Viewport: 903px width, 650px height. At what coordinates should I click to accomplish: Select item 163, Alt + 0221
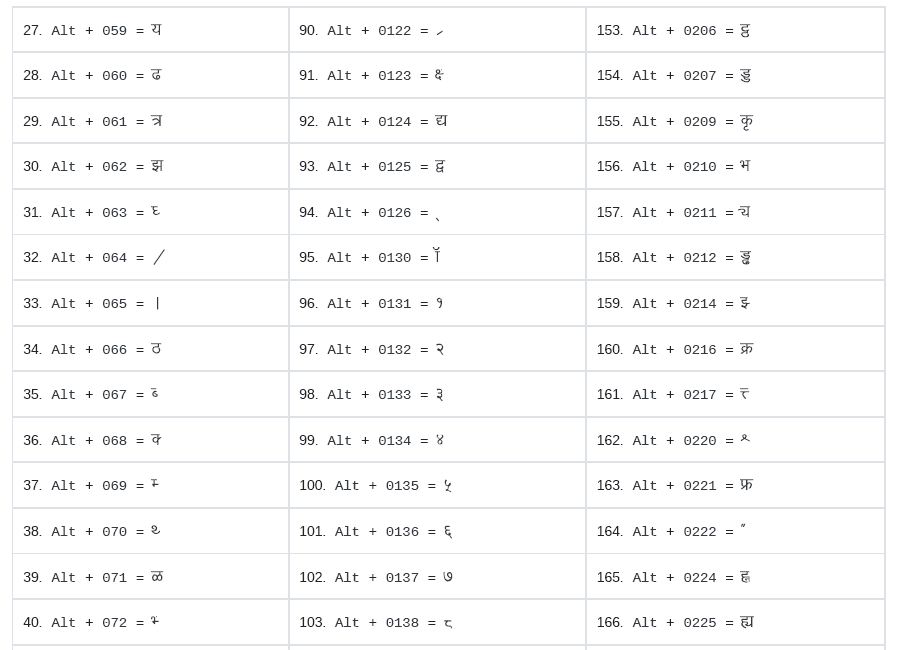click(735, 485)
